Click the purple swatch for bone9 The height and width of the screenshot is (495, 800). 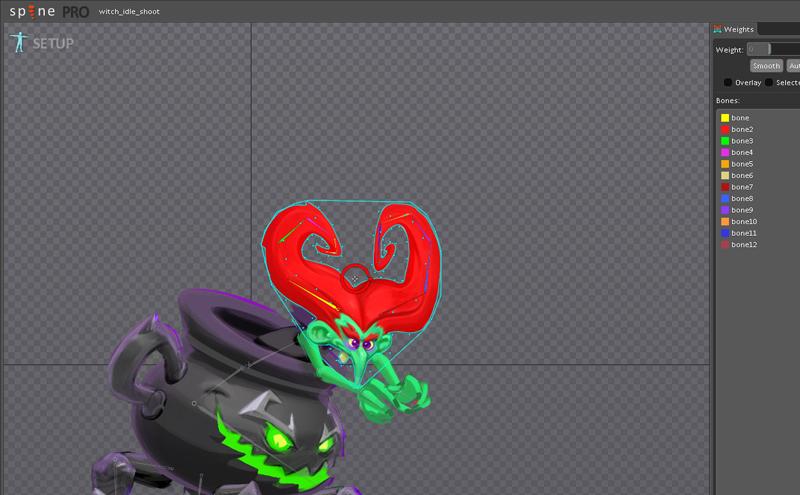click(724, 210)
